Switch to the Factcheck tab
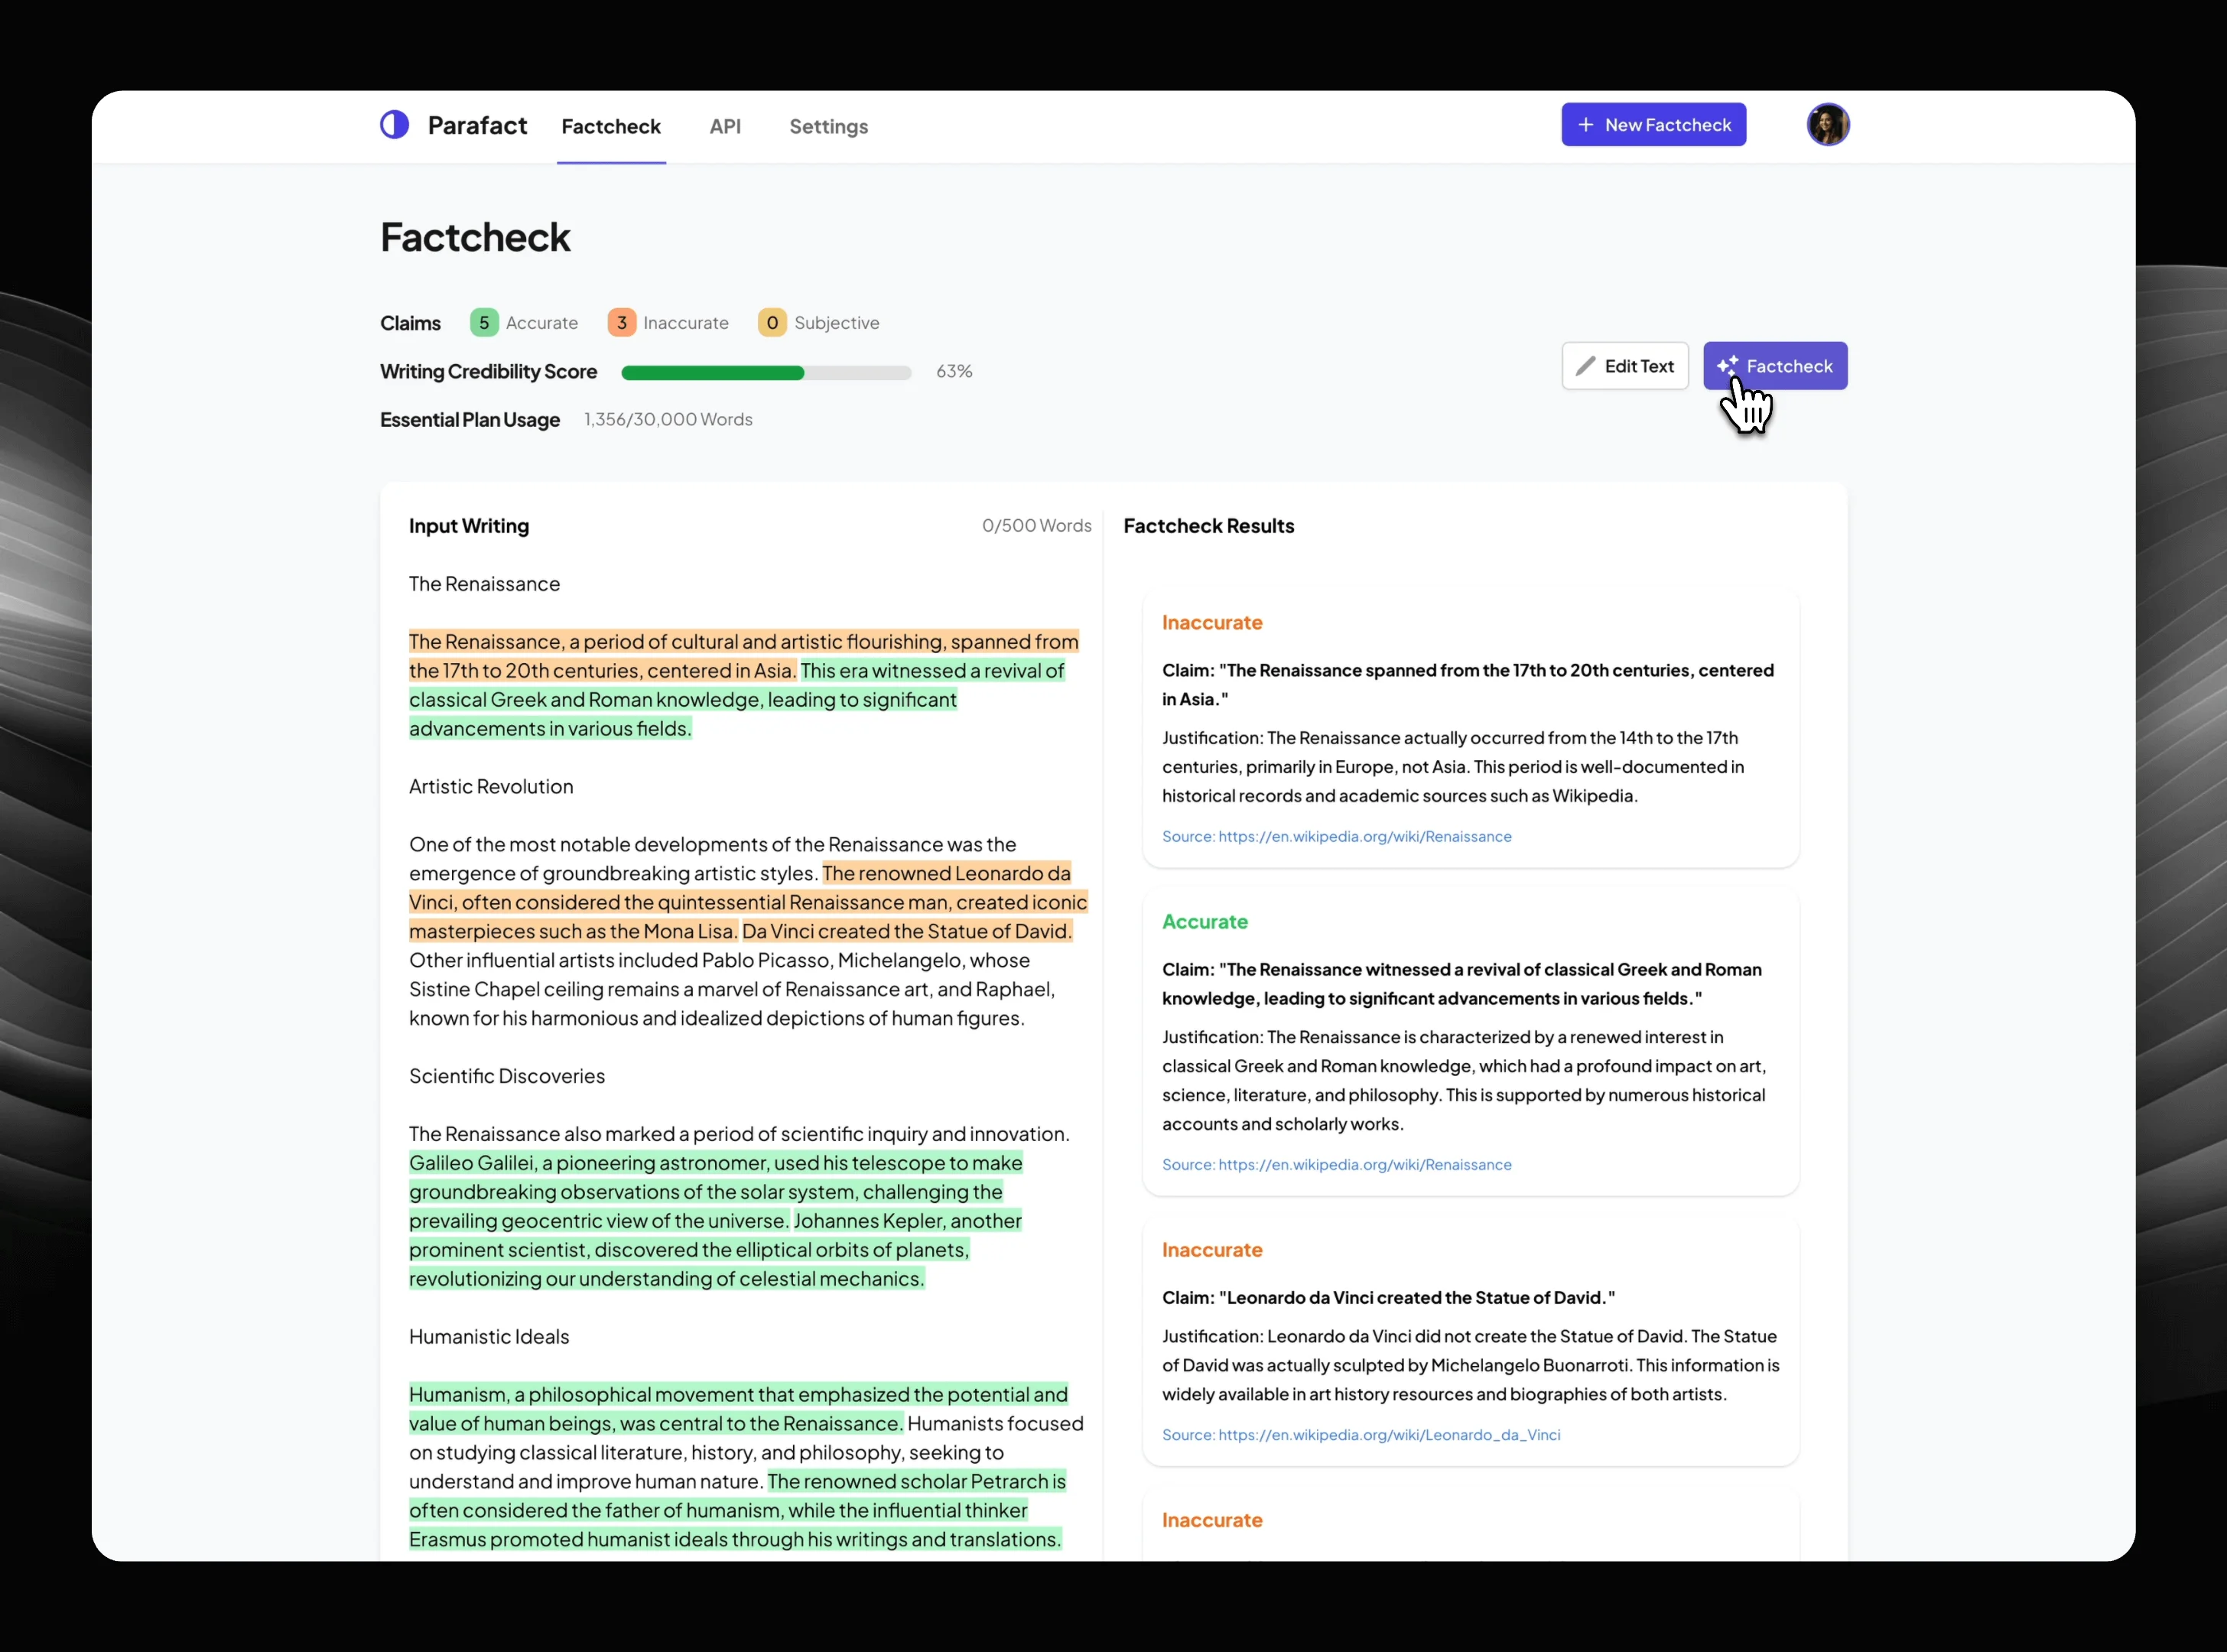 pos(611,127)
